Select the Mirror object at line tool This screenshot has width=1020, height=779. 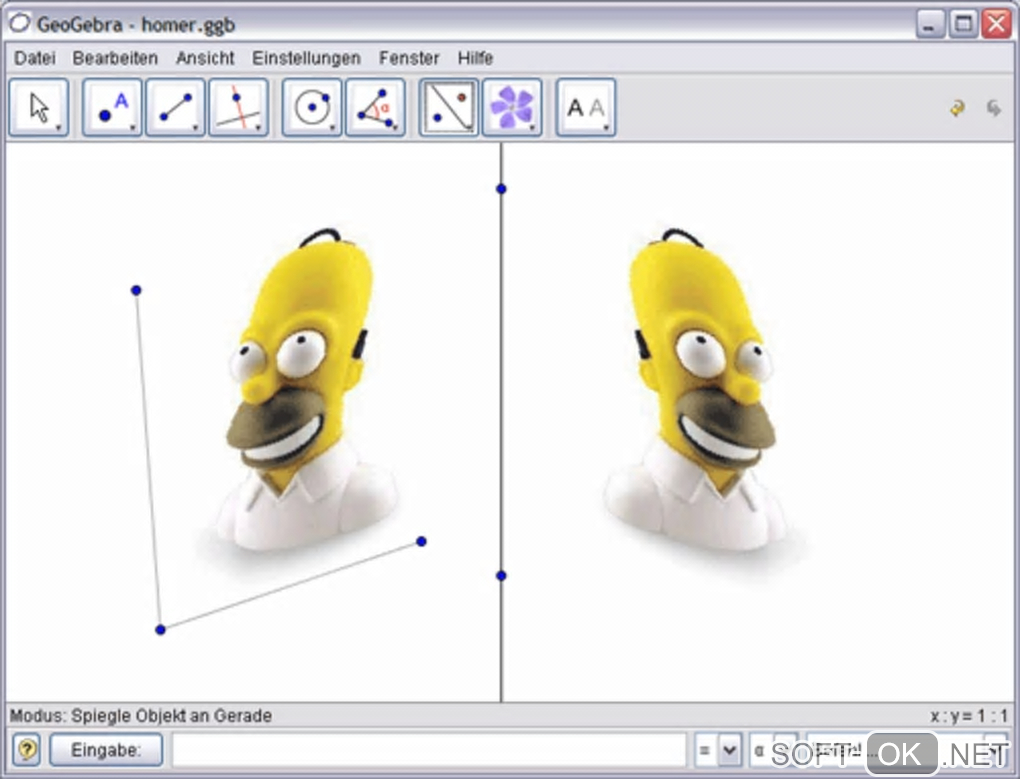[449, 107]
